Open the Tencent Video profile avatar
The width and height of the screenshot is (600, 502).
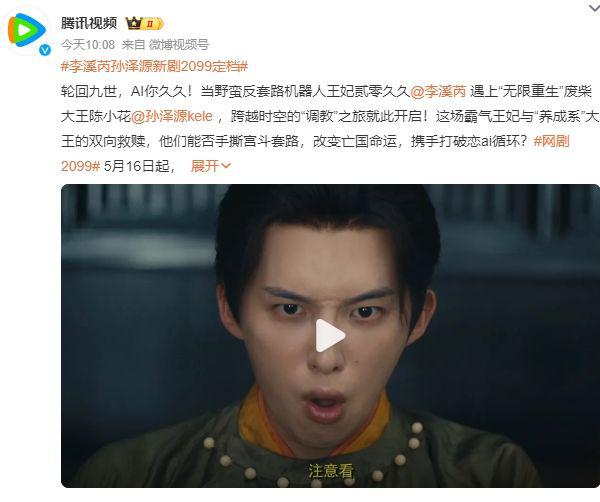[26, 30]
